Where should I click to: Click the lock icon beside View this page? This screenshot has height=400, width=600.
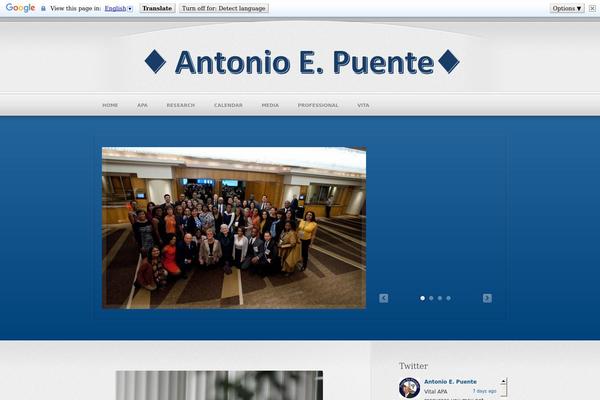click(43, 8)
